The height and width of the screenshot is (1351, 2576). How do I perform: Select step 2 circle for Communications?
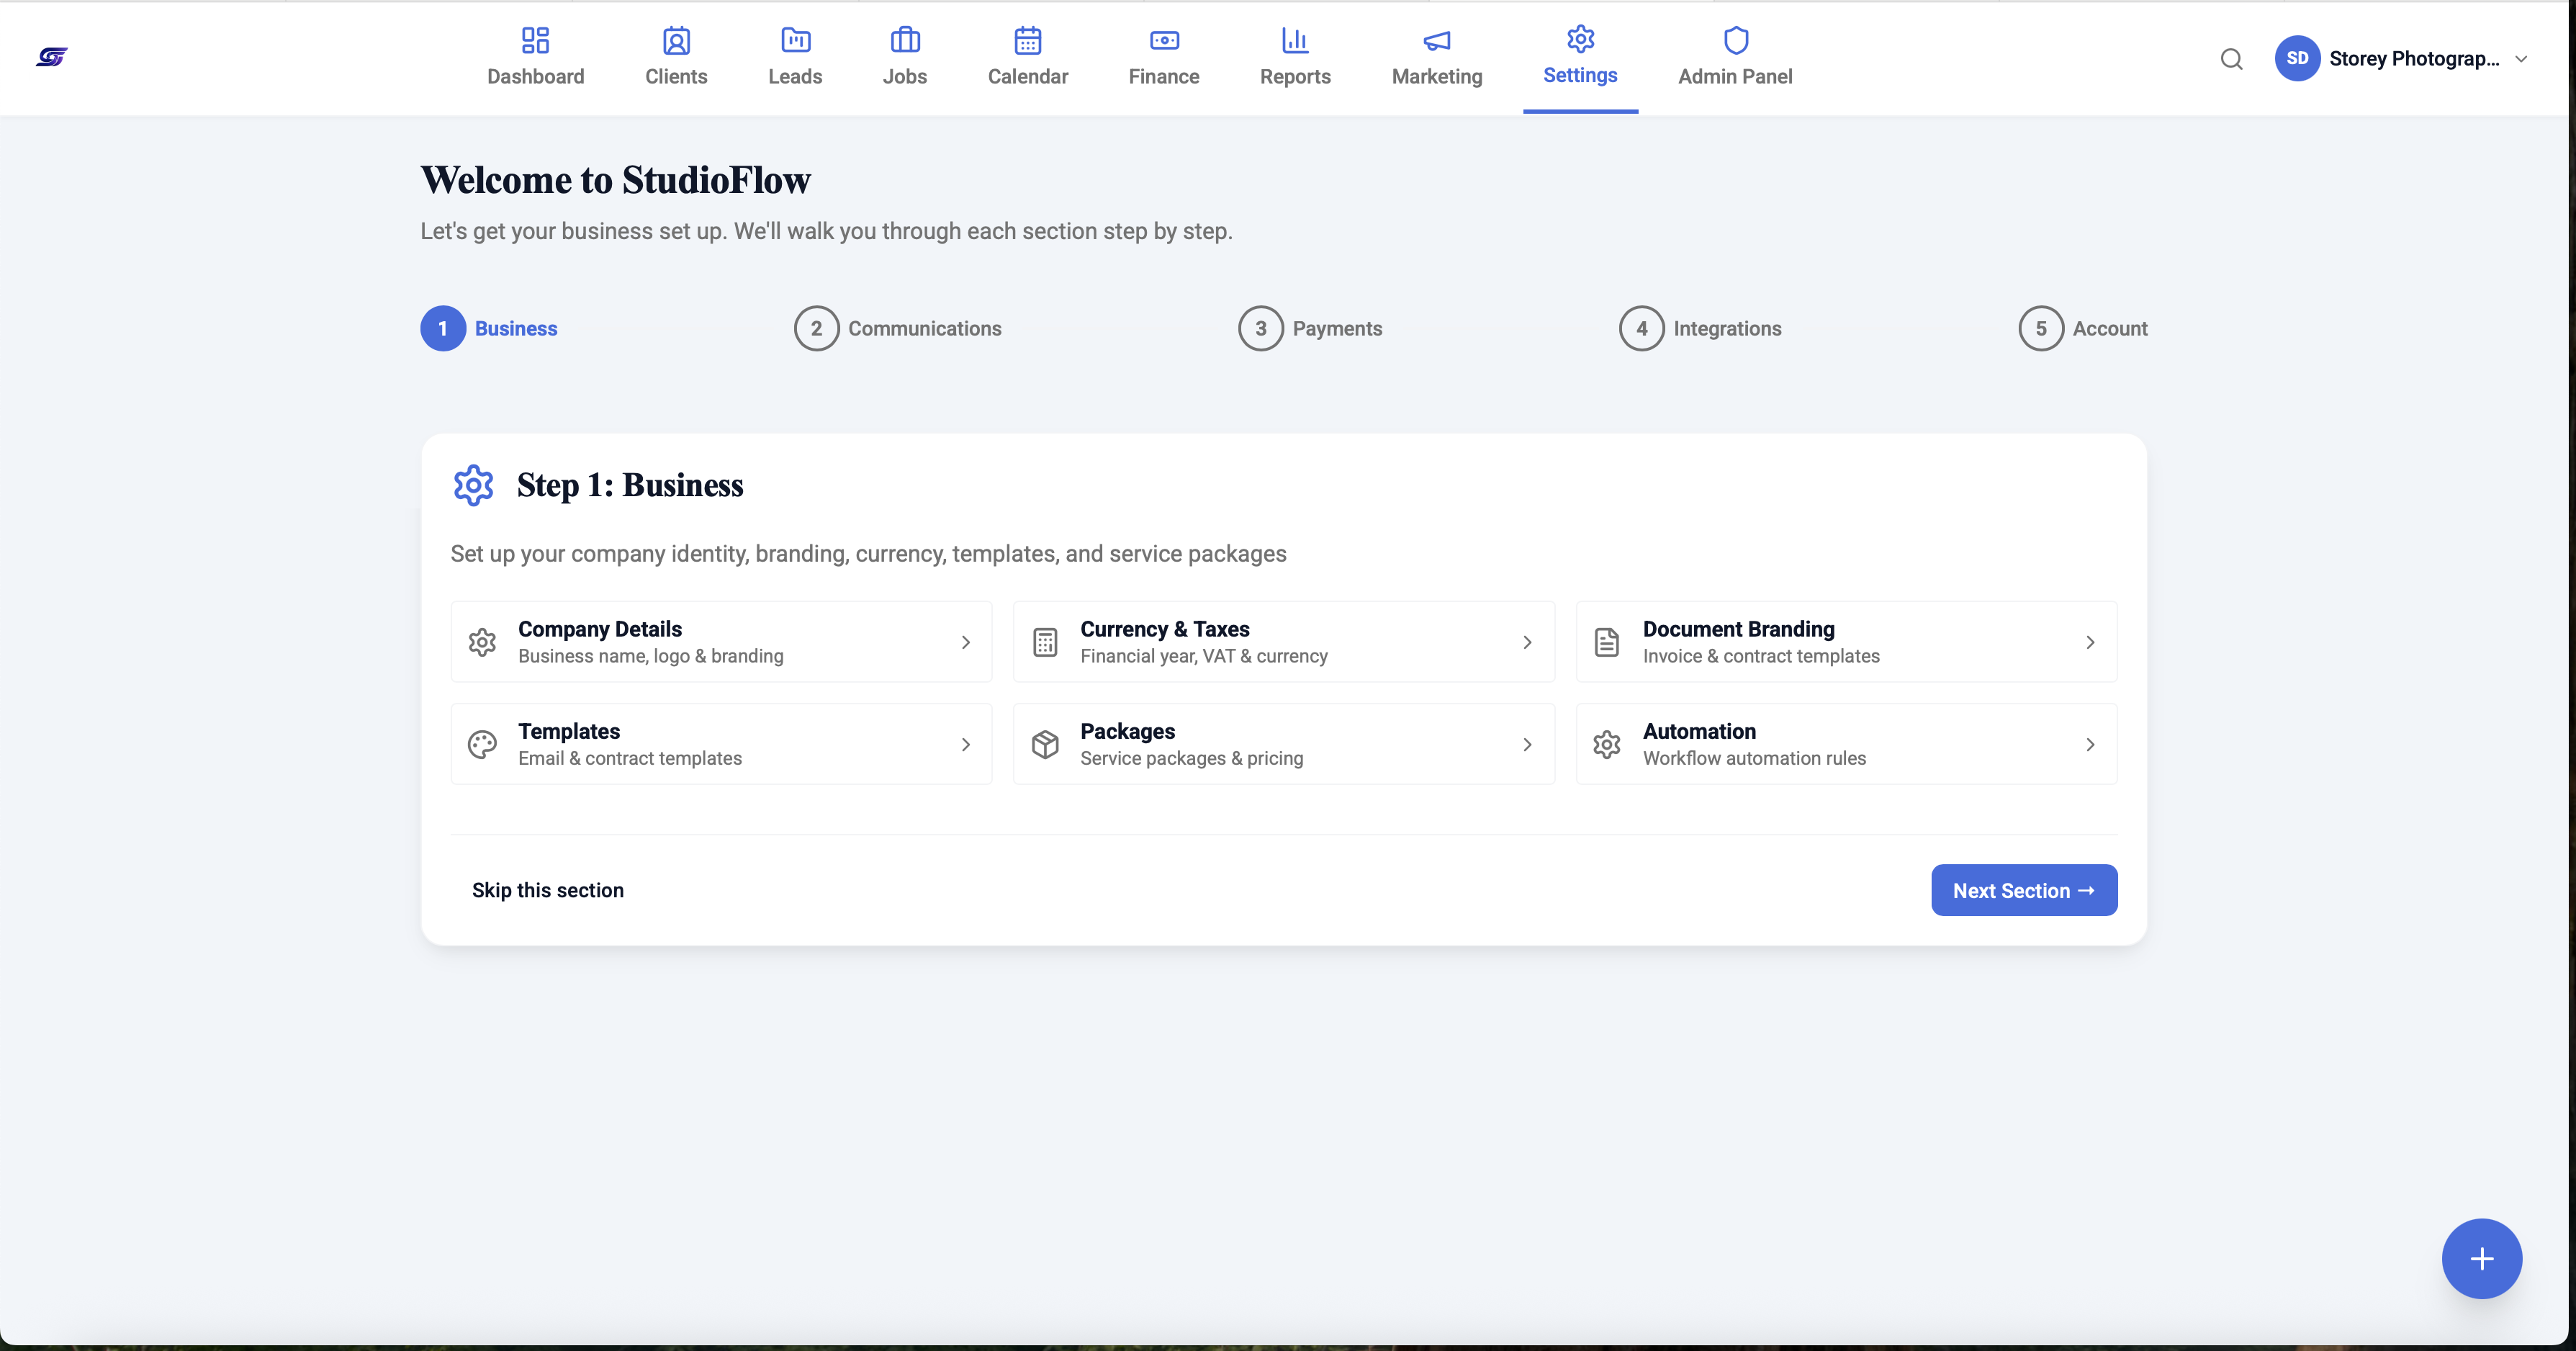tap(816, 328)
